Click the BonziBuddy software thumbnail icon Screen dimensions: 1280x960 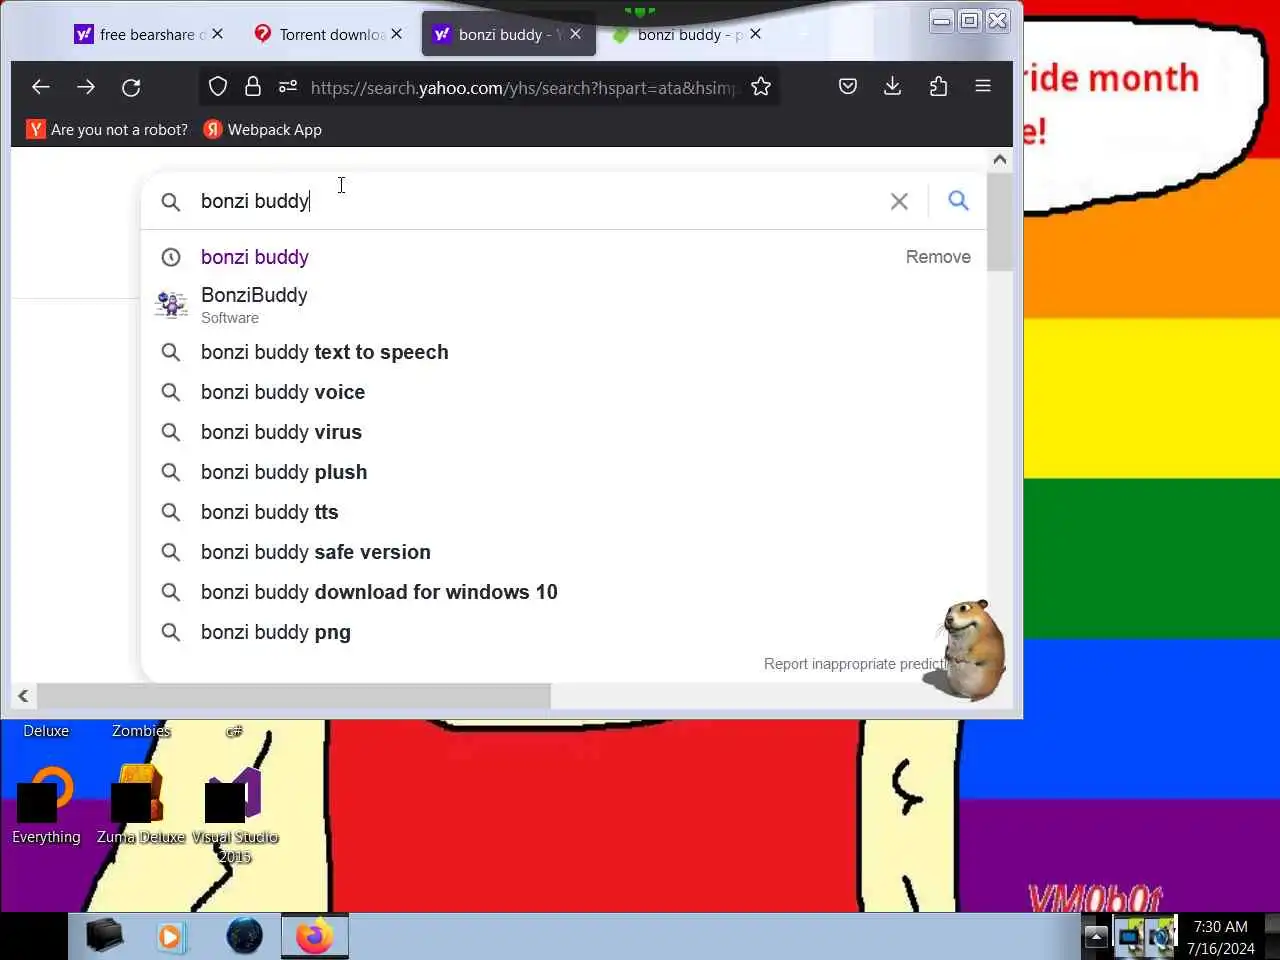[x=171, y=304]
